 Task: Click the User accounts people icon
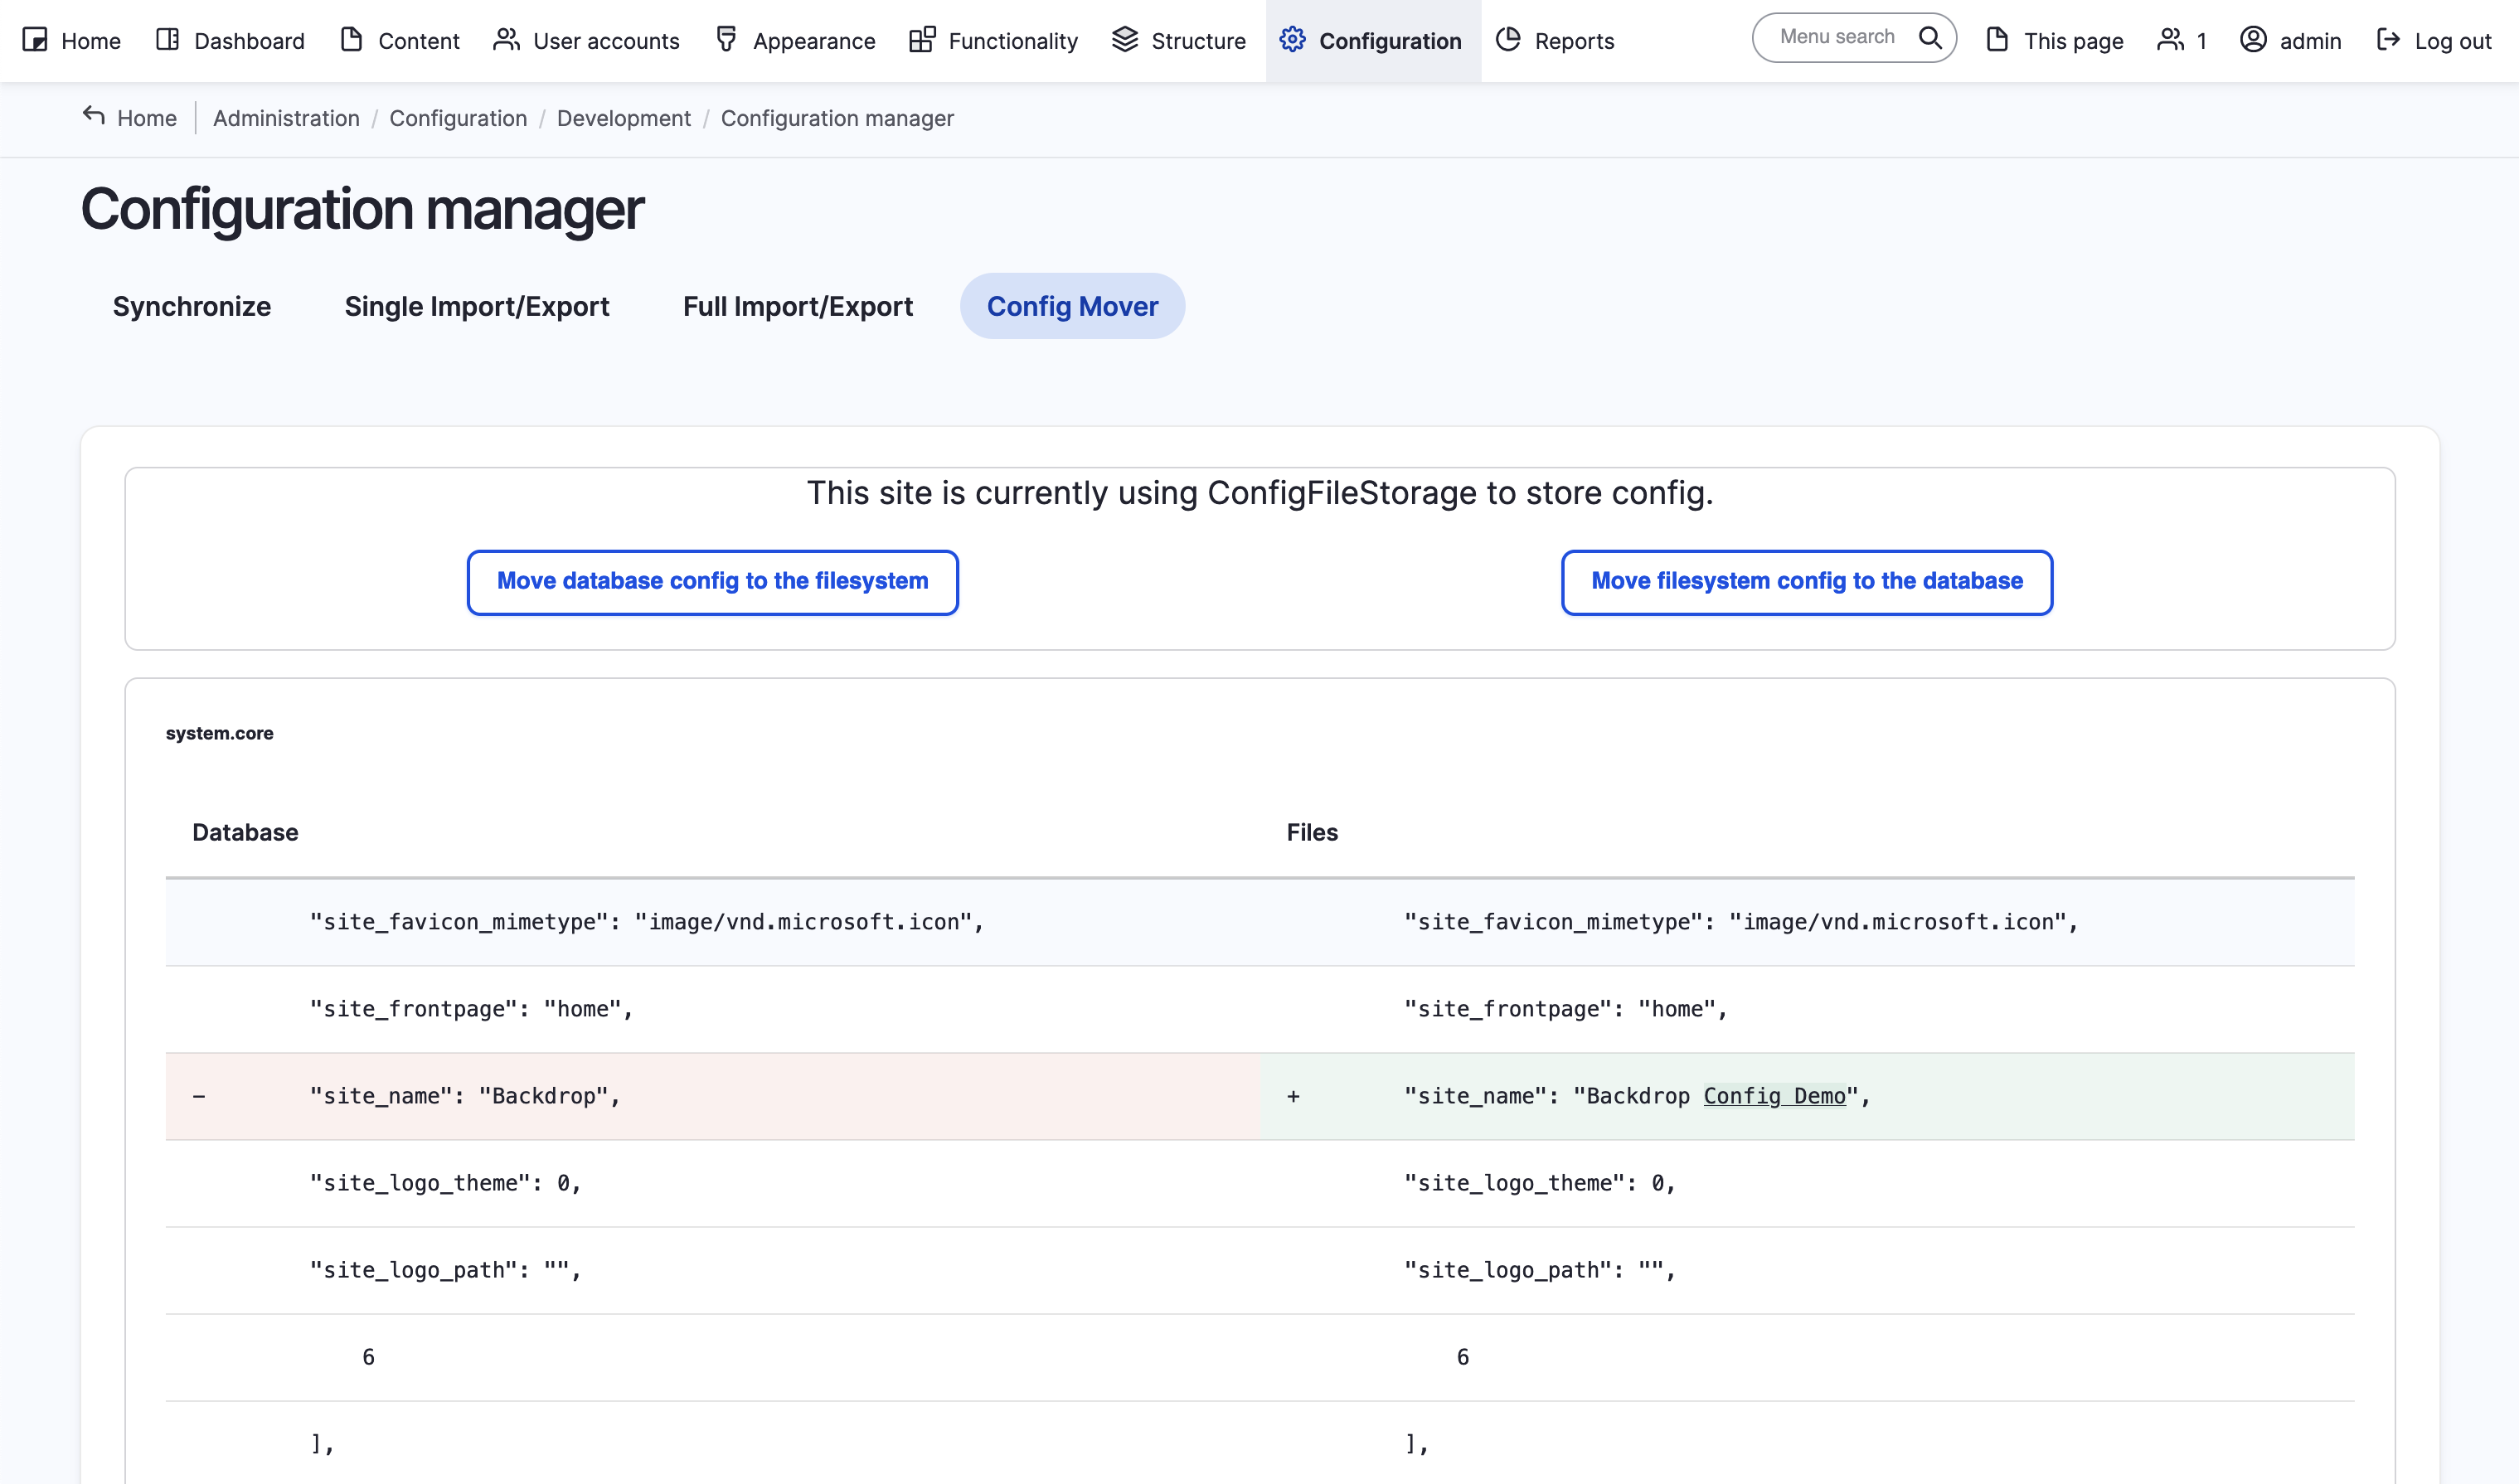coord(507,40)
